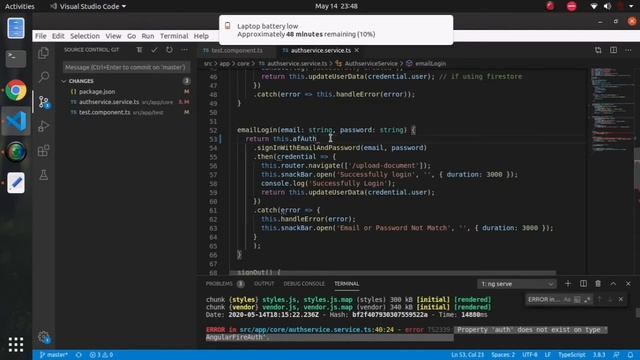640x360 pixels.
Task: Refresh the source control list
Action: click(169, 50)
